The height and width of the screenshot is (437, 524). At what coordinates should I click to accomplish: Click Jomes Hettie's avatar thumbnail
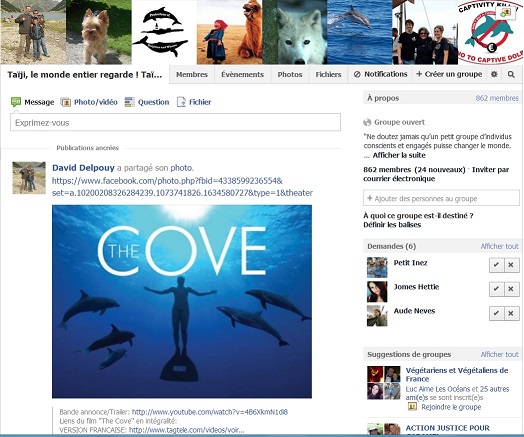point(377,291)
